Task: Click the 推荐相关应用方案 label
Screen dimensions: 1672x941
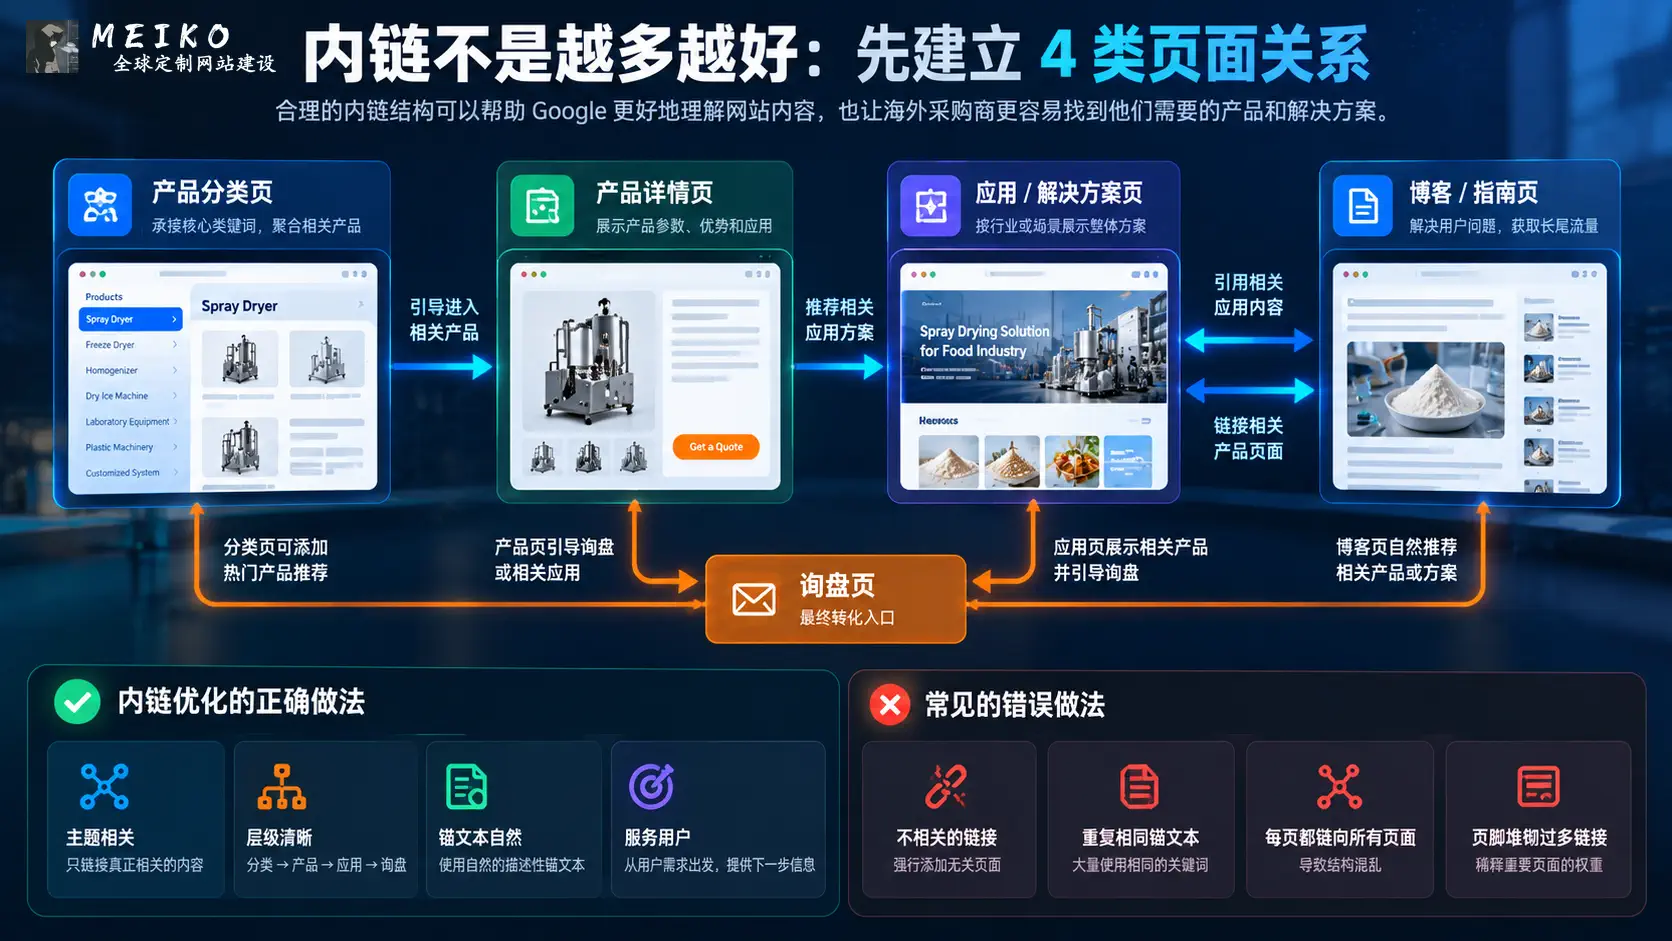Action: 839,320
